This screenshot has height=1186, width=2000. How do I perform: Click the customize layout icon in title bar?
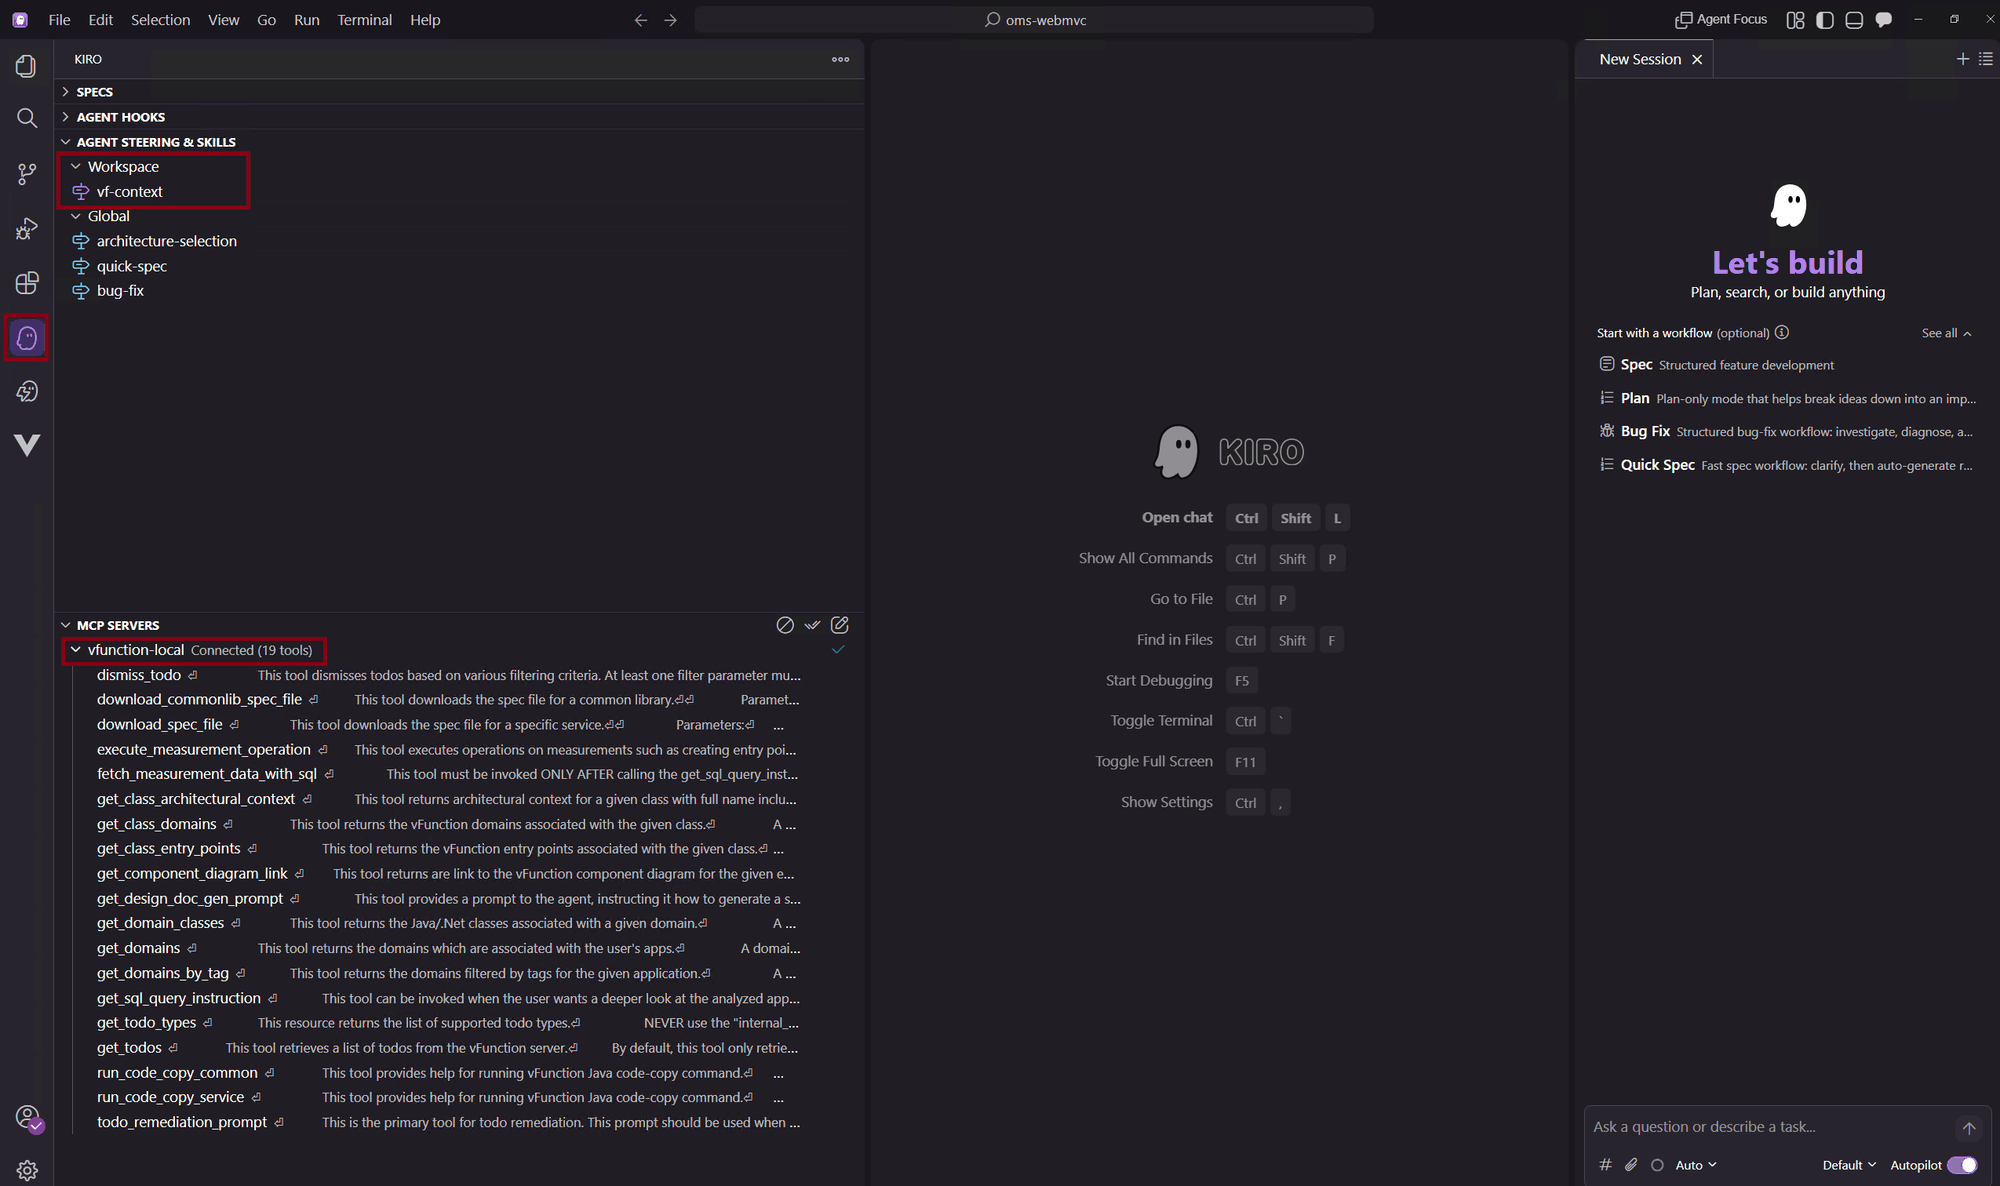coord(1795,20)
